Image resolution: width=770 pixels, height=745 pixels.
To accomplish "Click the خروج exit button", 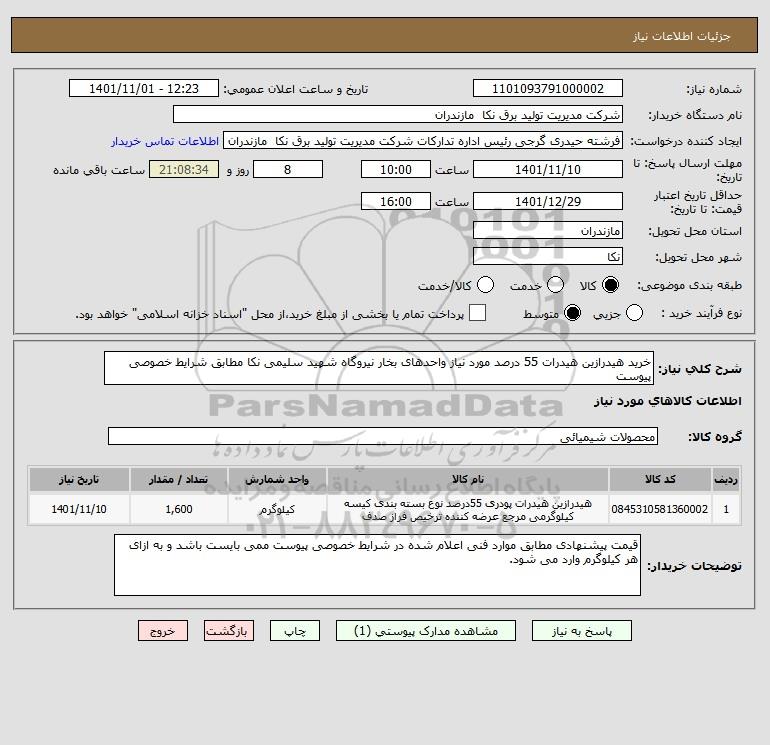I will (x=163, y=631).
